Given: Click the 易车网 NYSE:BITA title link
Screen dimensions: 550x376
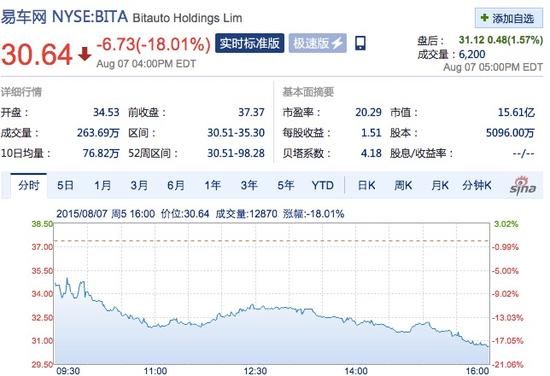Looking at the screenshot, I should 64,17.
